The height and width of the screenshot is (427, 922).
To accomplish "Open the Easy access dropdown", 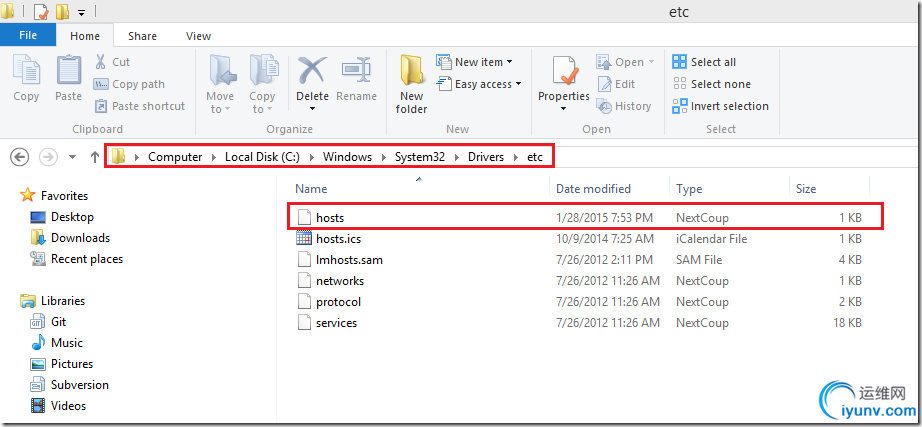I will 479,84.
